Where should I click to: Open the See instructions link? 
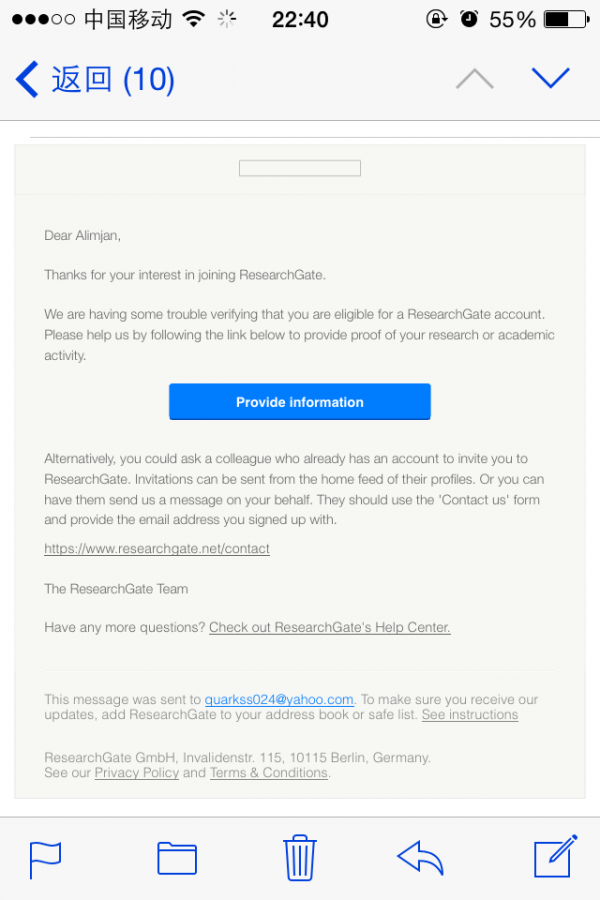point(470,715)
